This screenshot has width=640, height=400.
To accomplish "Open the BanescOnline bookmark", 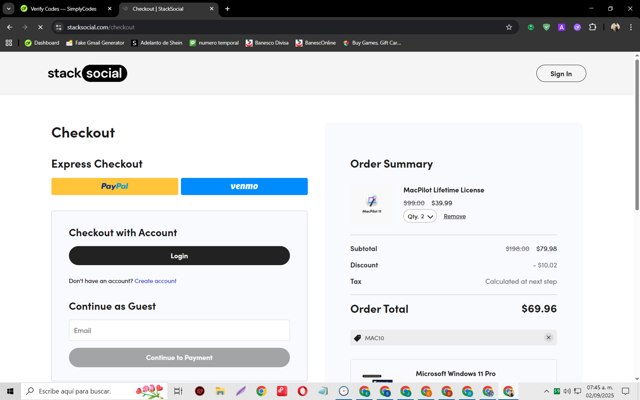I will tap(316, 43).
